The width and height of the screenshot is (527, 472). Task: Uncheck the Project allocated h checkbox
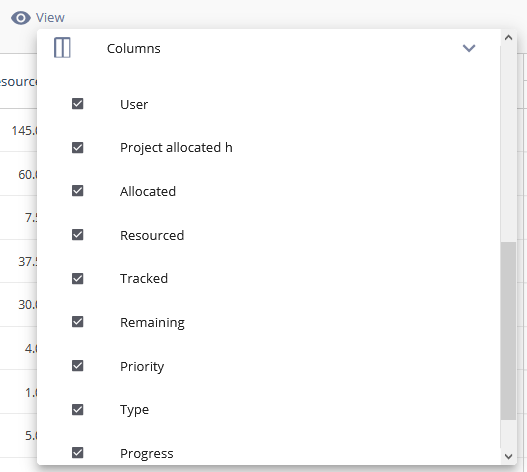pyautogui.click(x=78, y=147)
